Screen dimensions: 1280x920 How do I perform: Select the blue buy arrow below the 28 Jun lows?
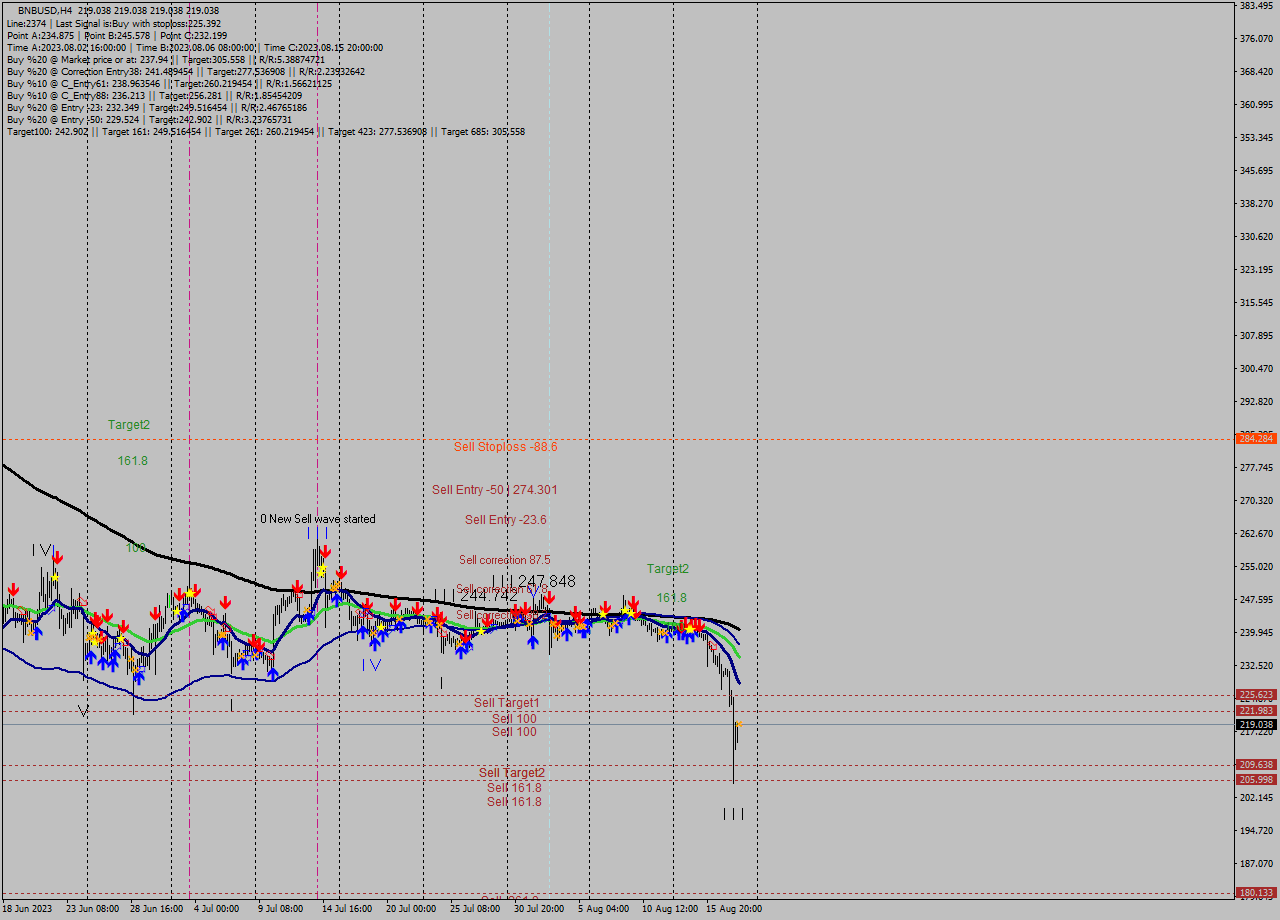point(139,678)
